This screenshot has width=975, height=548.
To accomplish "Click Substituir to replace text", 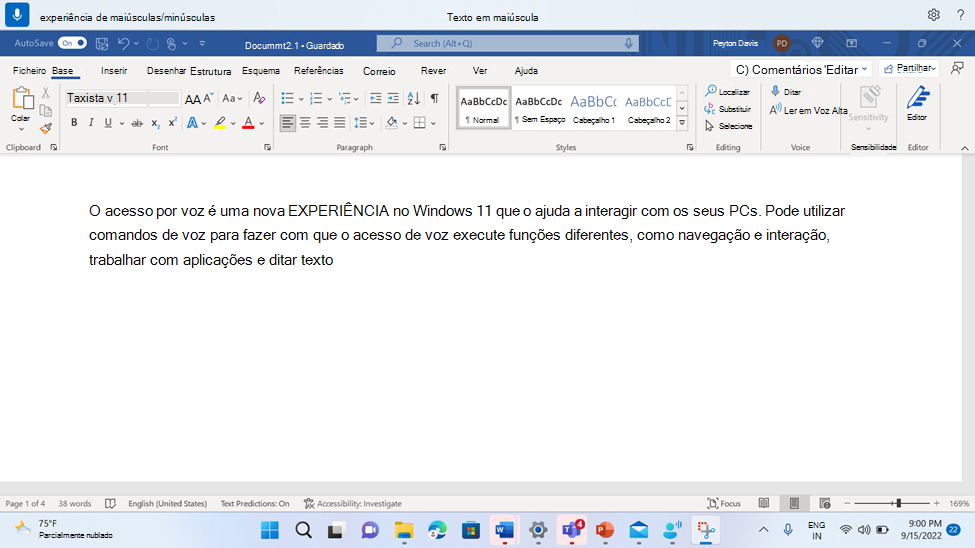I will pyautogui.click(x=728, y=109).
